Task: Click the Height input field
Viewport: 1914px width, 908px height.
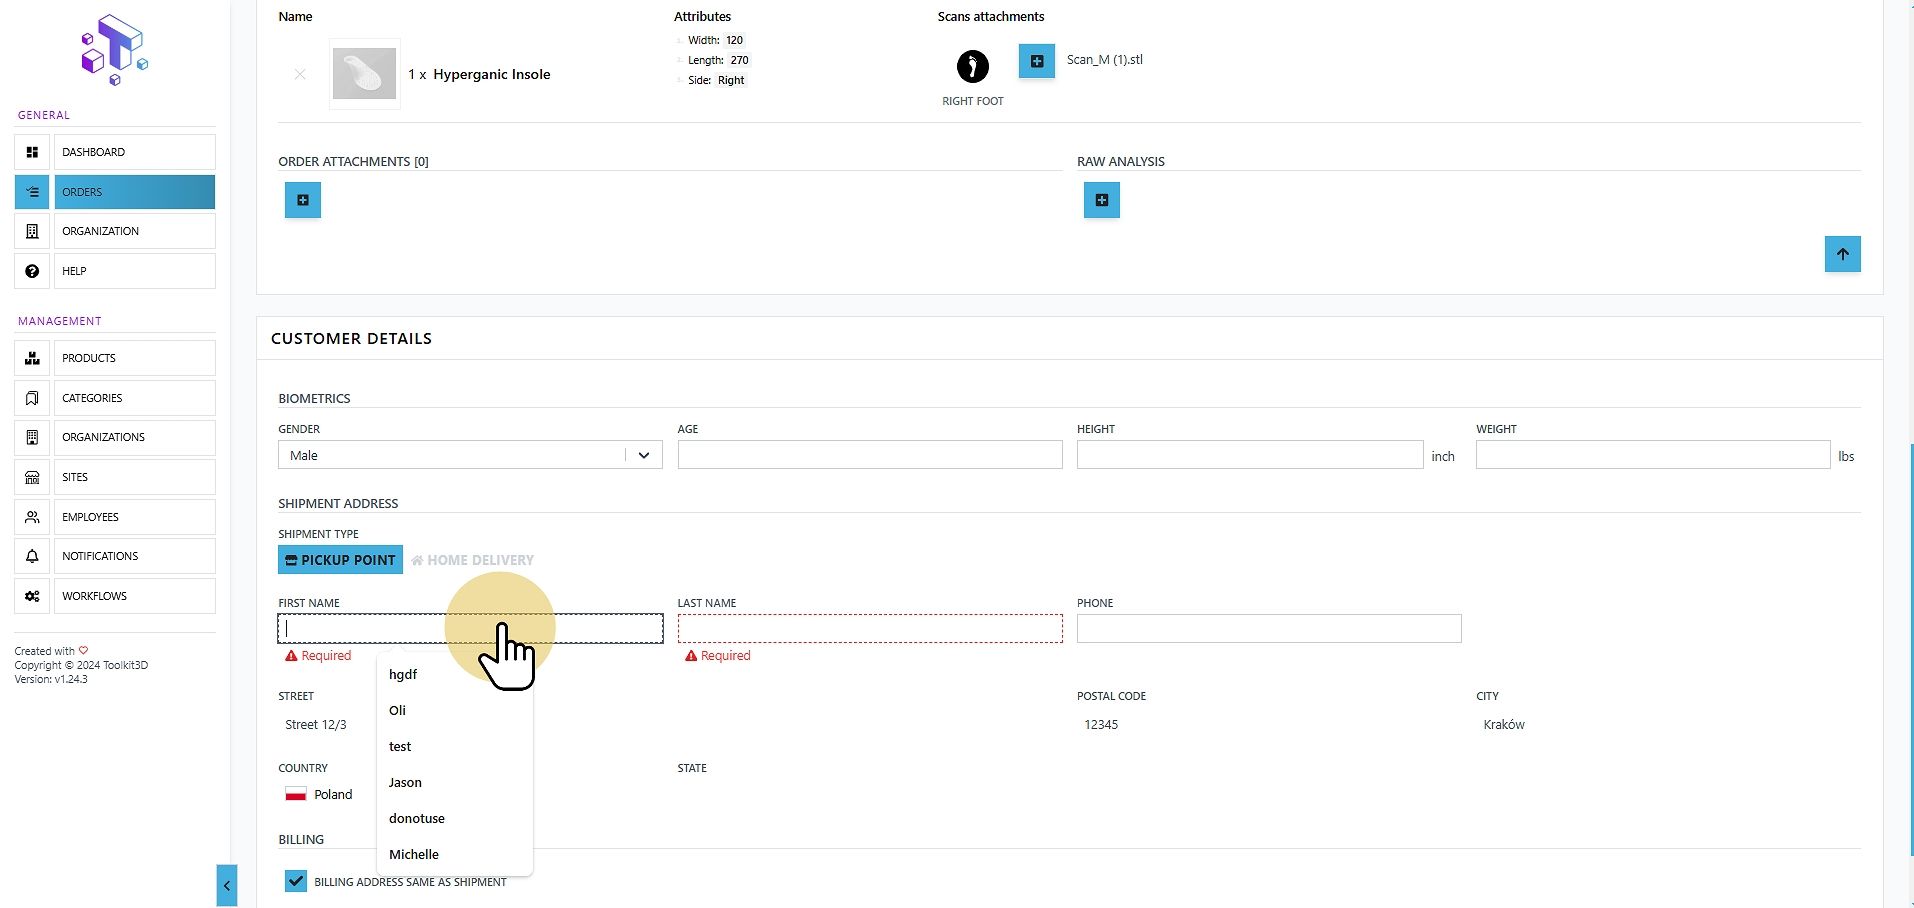Action: (x=1250, y=455)
